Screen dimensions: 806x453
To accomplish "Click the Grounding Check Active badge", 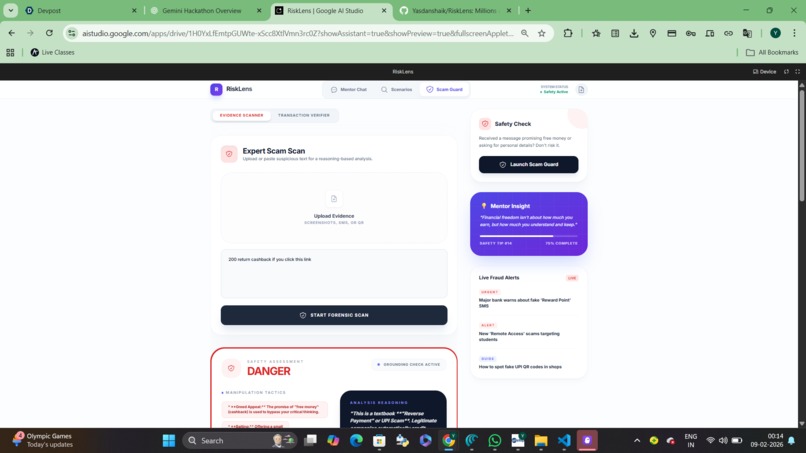I will point(409,365).
